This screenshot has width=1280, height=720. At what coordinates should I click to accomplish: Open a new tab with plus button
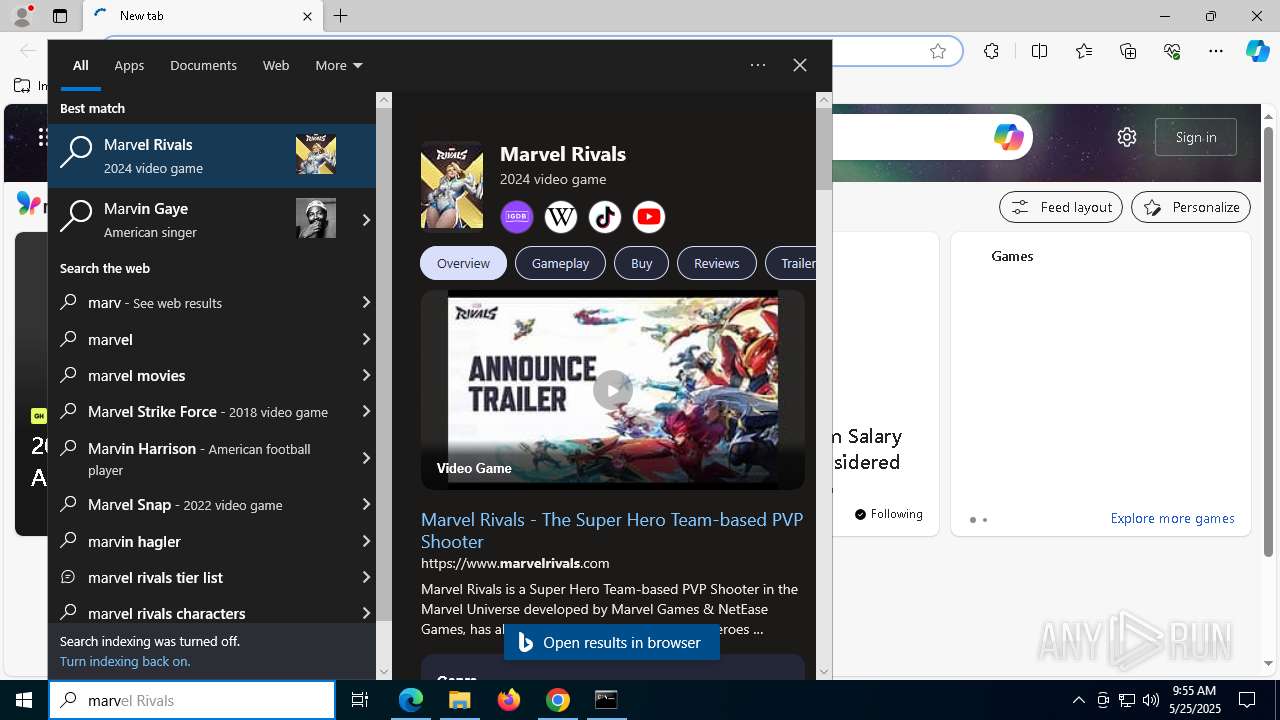click(x=340, y=16)
